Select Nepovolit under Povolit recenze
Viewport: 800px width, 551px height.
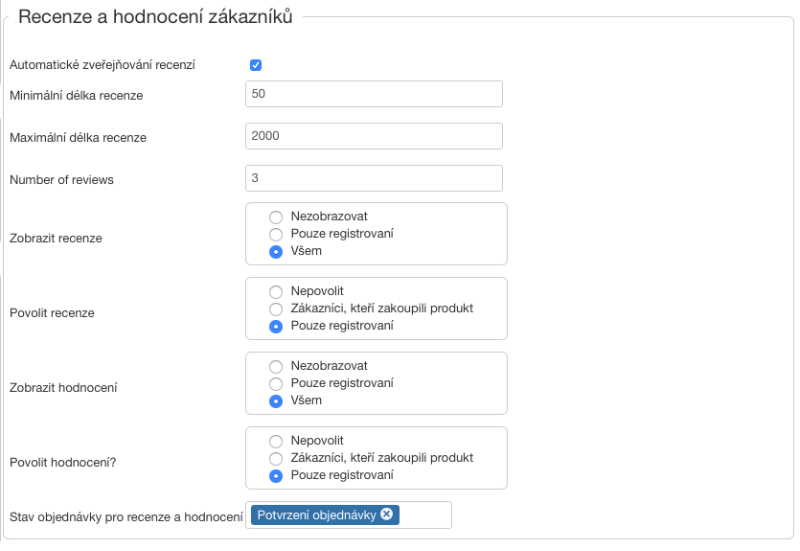click(x=276, y=291)
